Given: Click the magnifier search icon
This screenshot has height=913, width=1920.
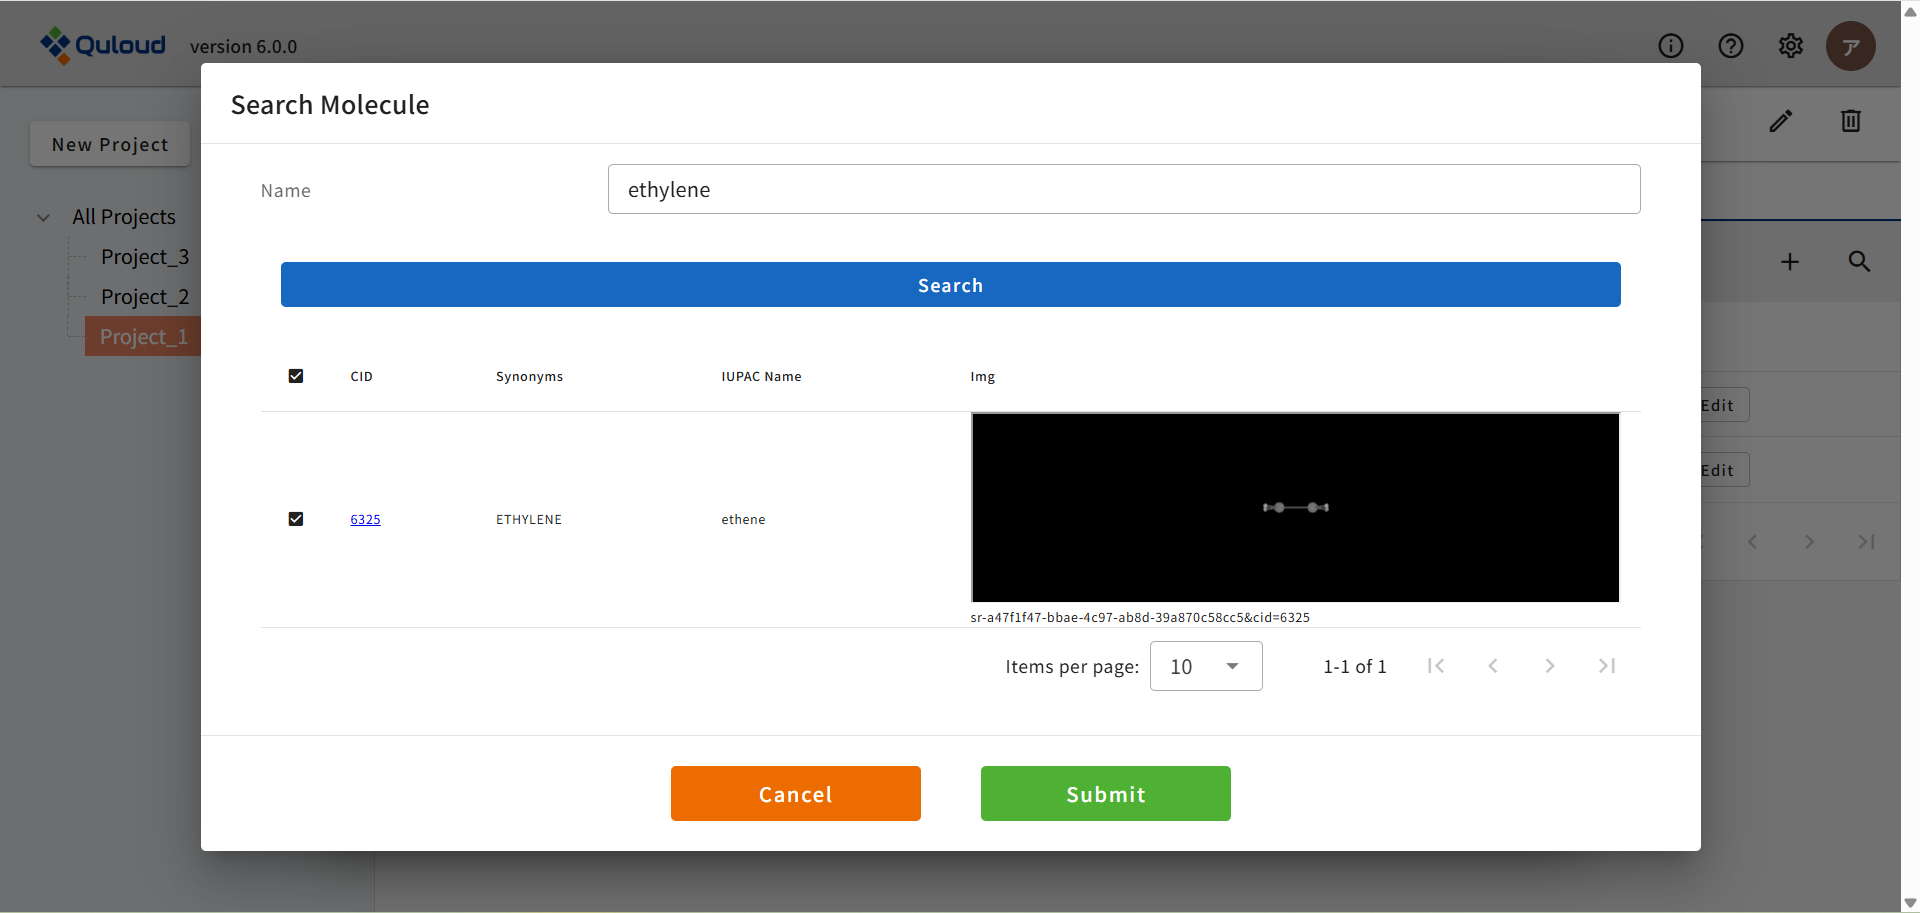Looking at the screenshot, I should (1858, 262).
